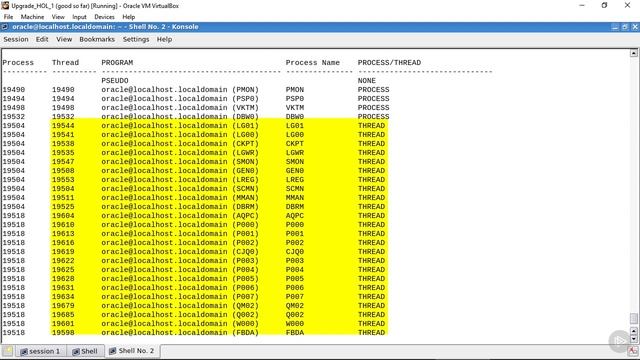Open the VirtualBox Input menu
Screen dimensions: 640x360
tap(79, 17)
